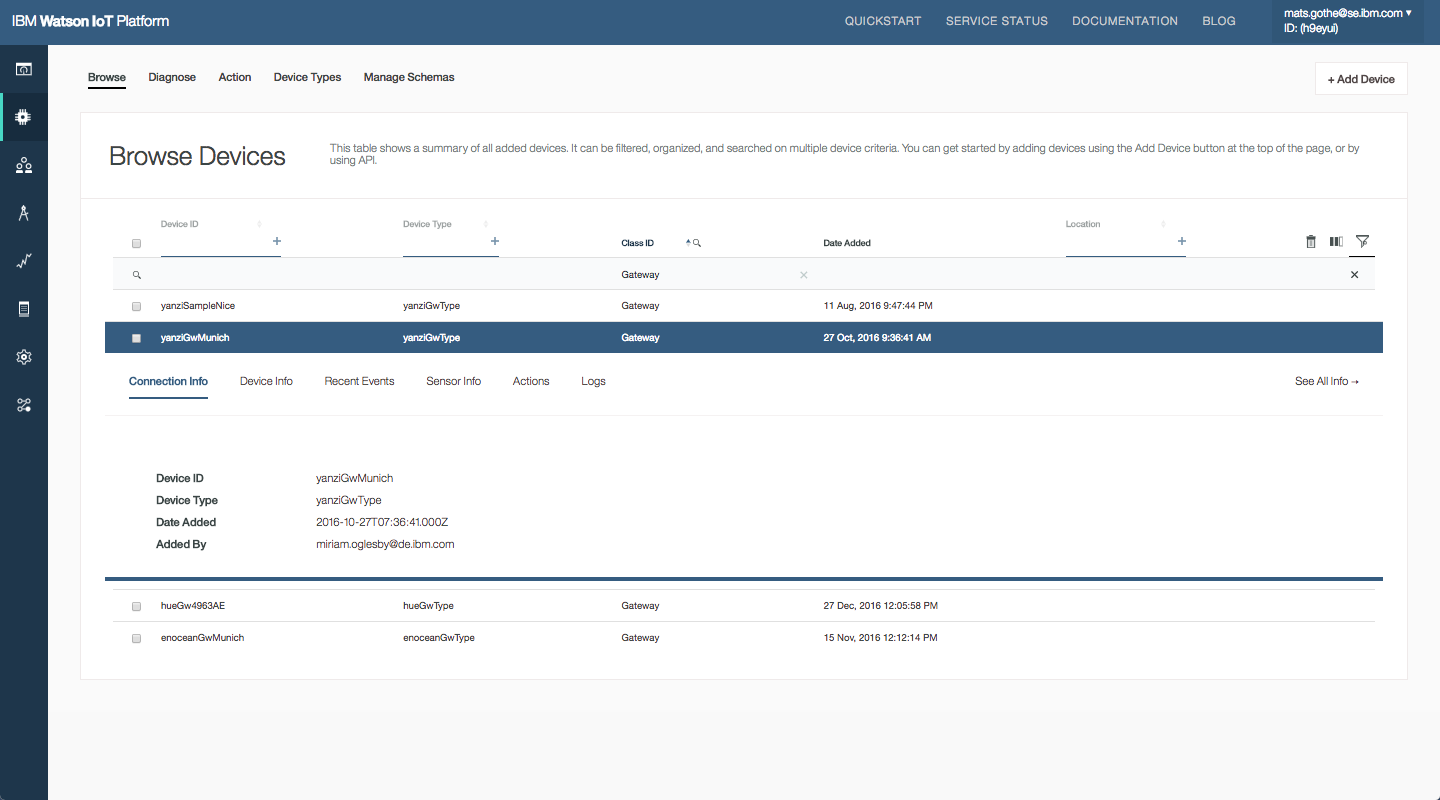Toggle the filter funnel icon
The width and height of the screenshot is (1440, 800).
click(x=1362, y=241)
